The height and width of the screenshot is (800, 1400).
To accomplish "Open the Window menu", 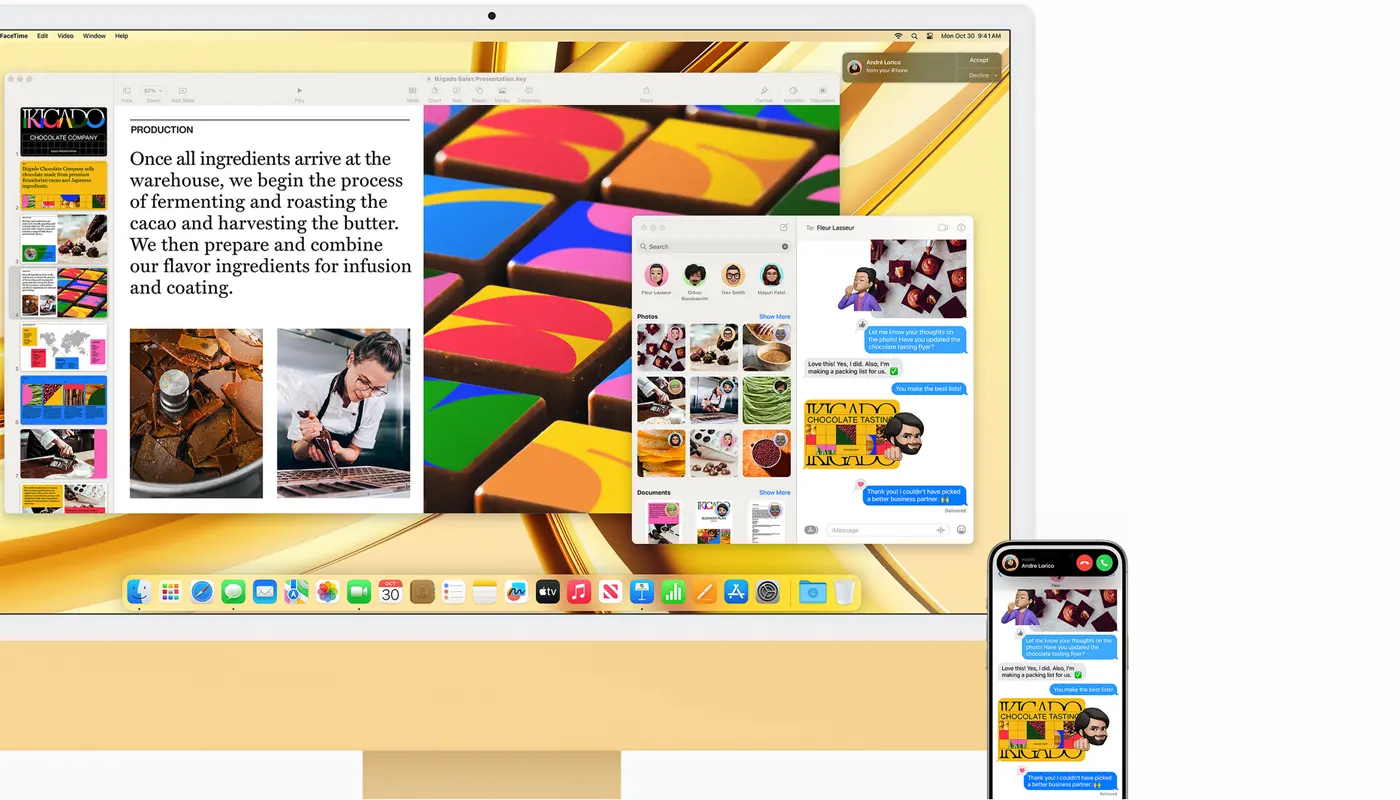I will [x=94, y=36].
